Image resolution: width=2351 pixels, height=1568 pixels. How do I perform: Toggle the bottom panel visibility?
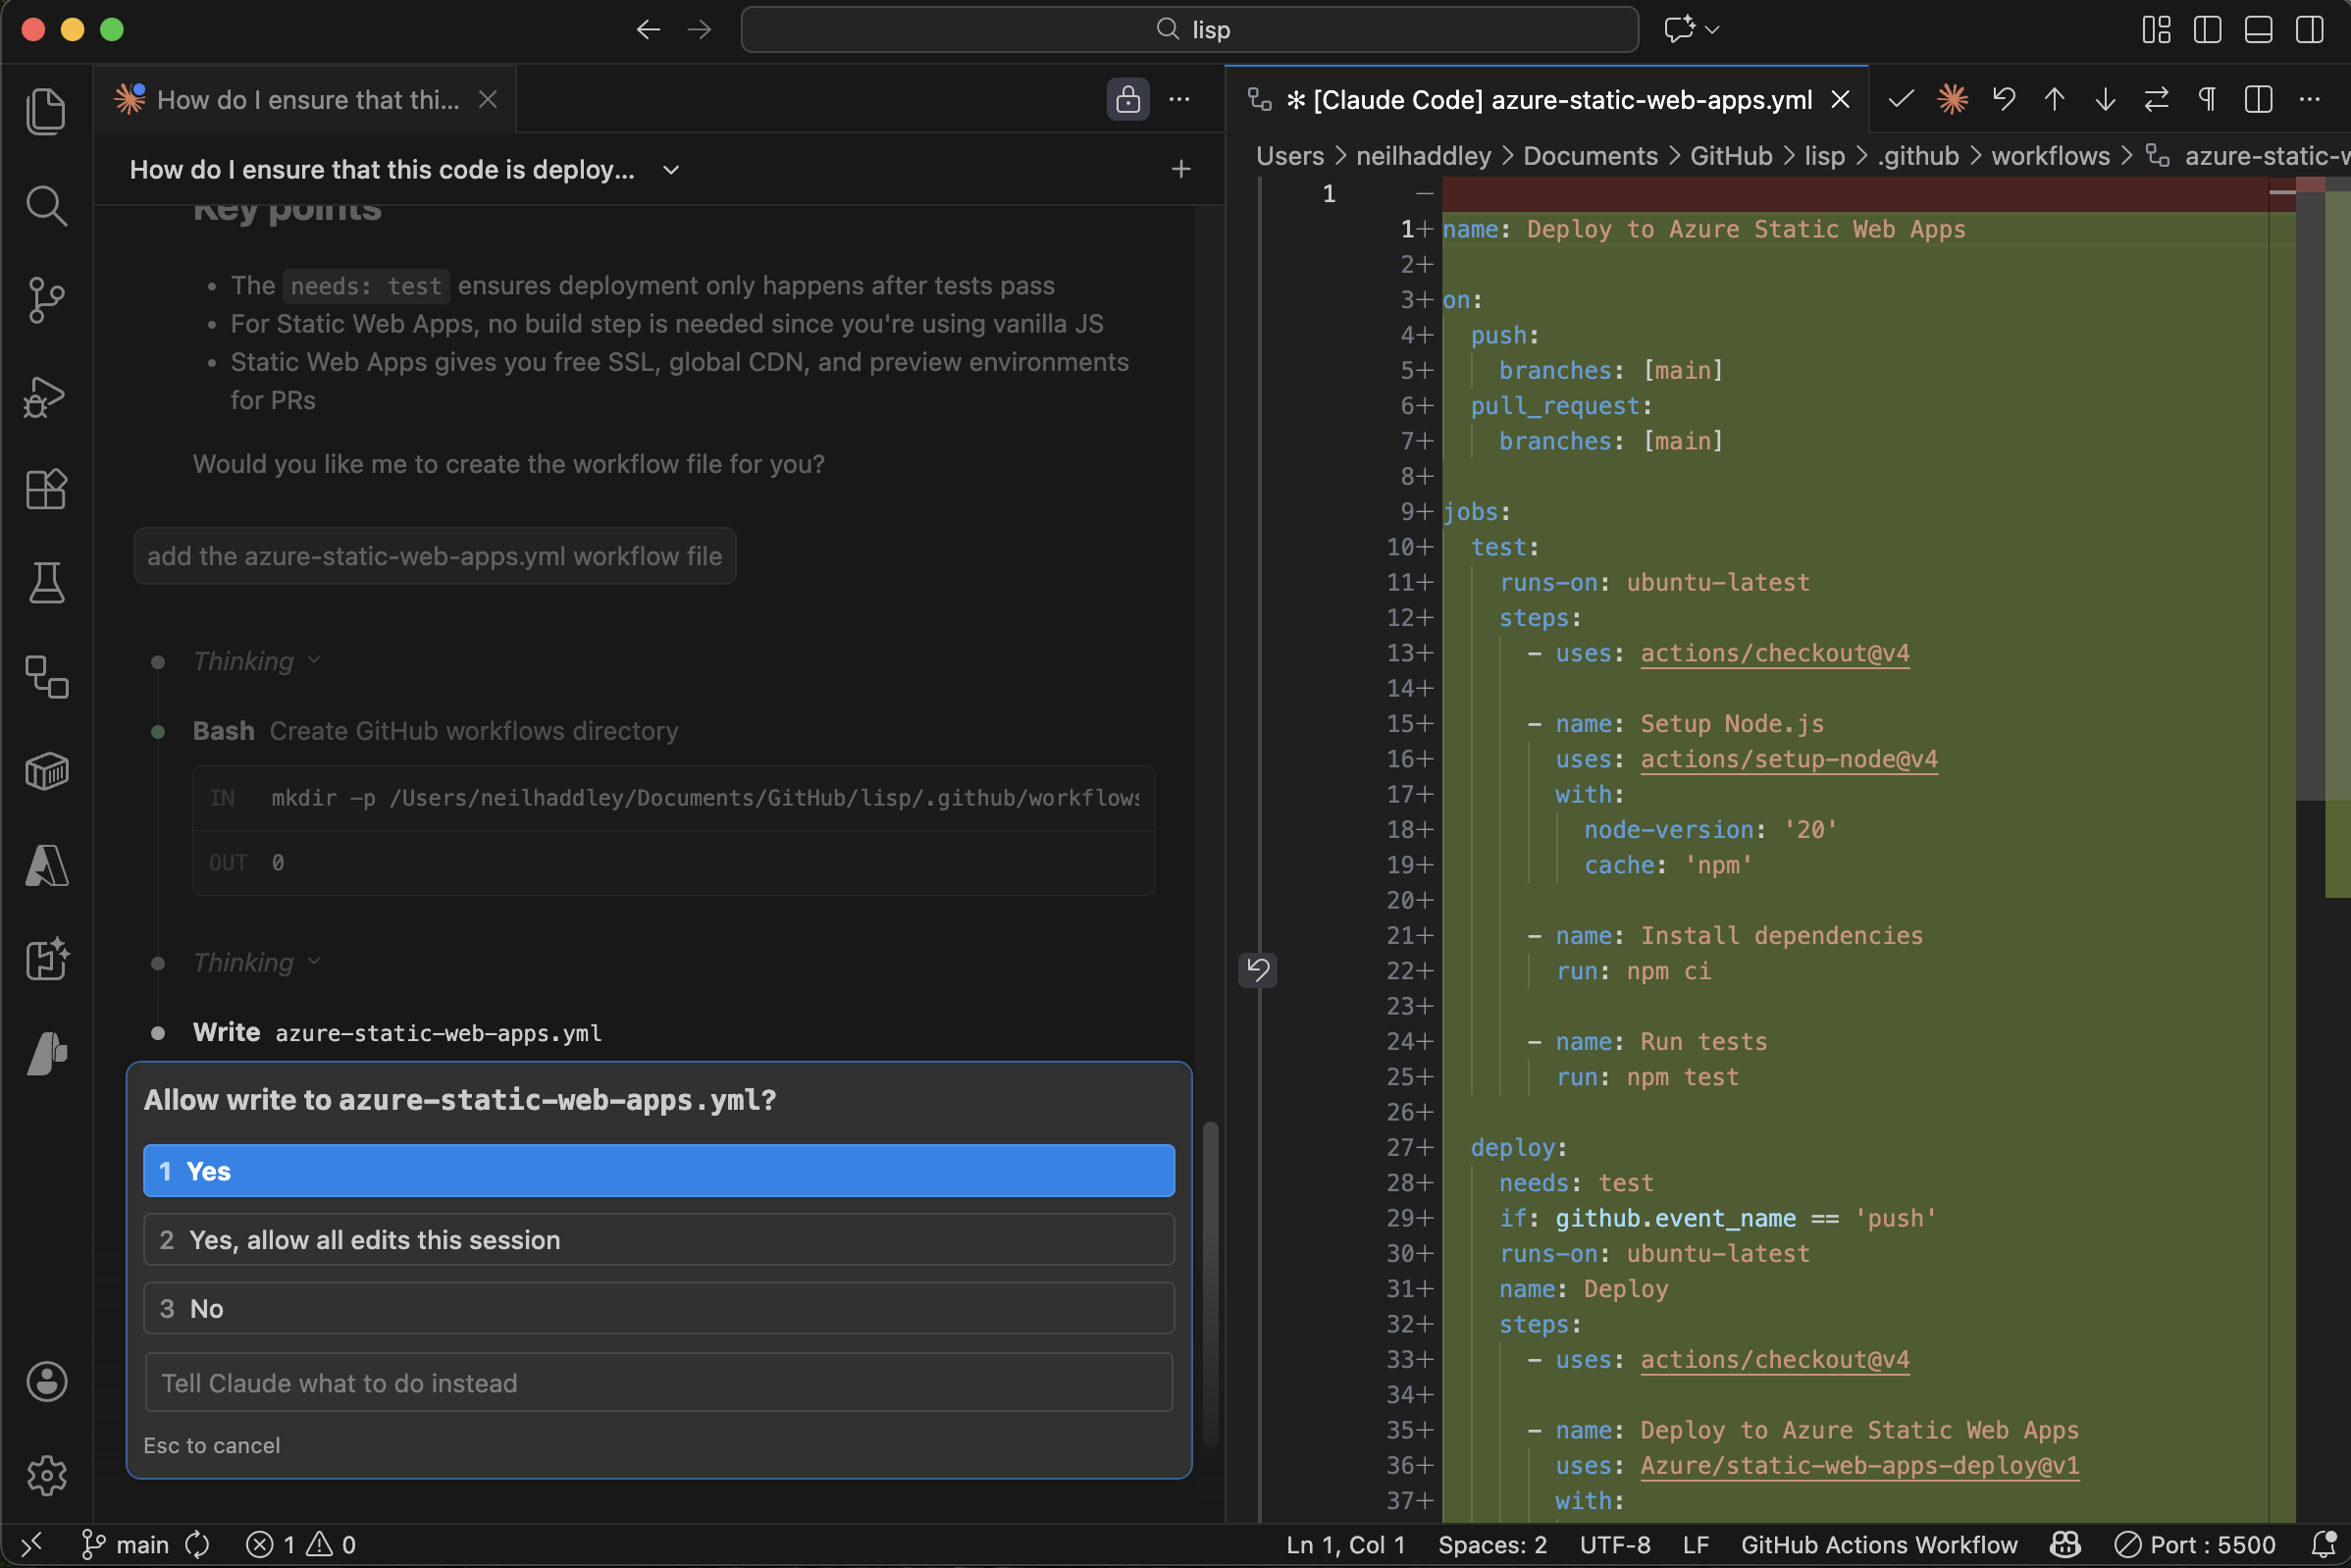coord(2258,29)
